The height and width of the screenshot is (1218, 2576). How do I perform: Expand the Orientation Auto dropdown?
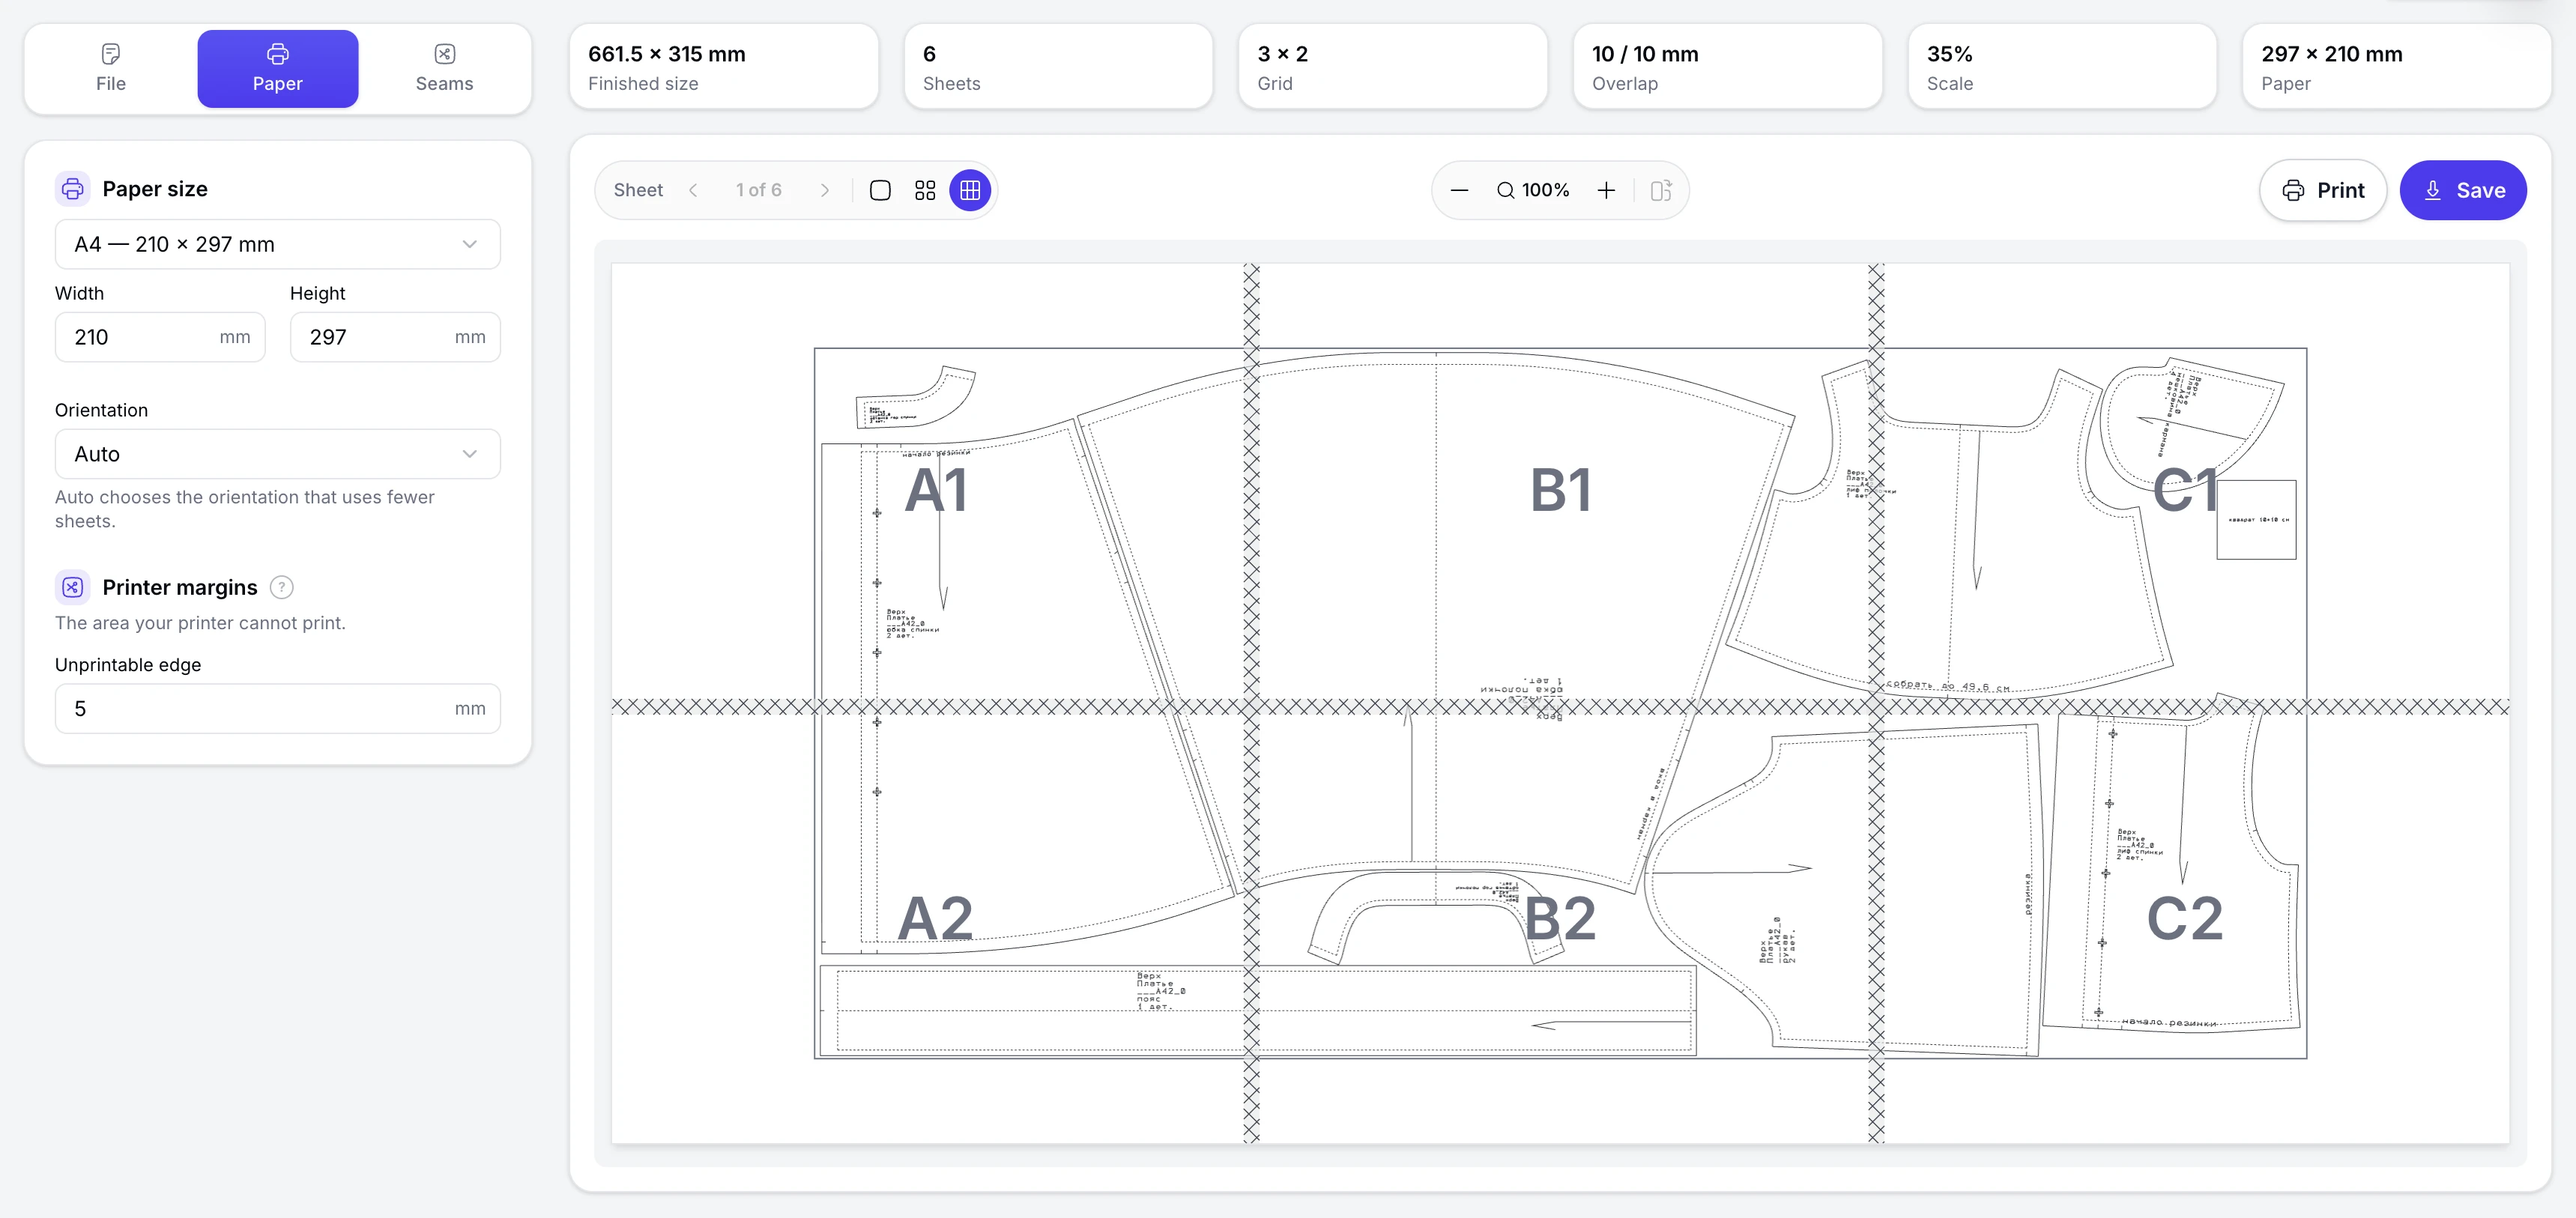[x=277, y=454]
